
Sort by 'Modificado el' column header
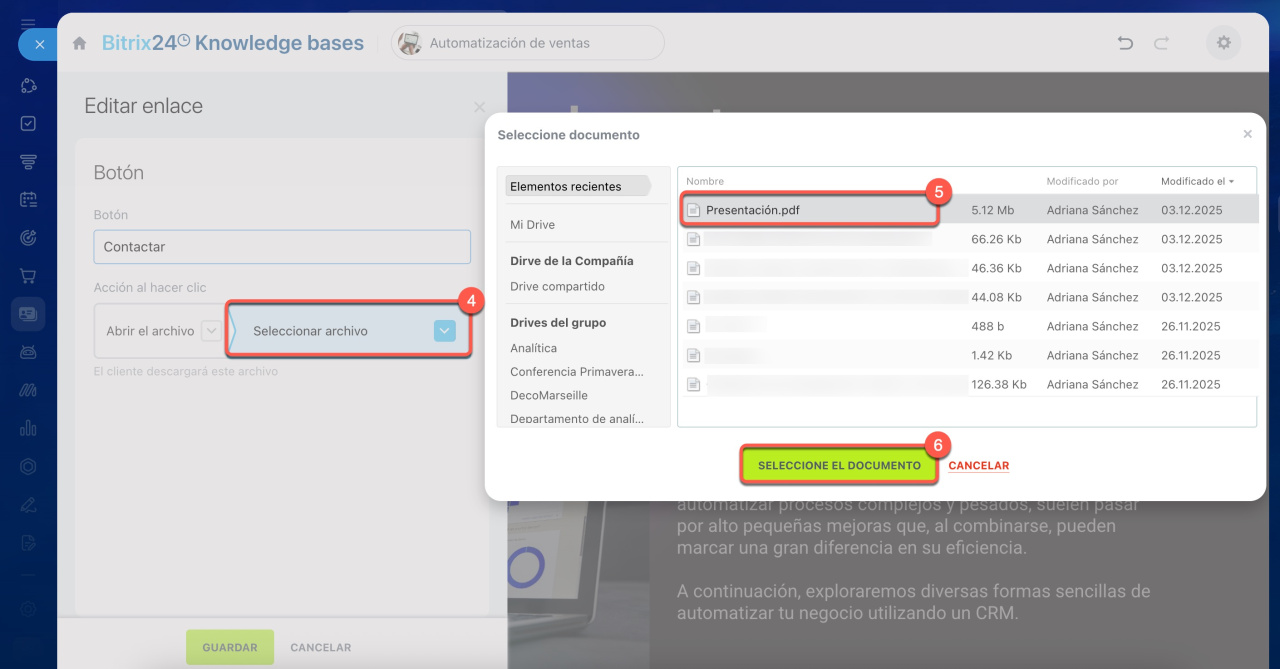[x=1196, y=181]
